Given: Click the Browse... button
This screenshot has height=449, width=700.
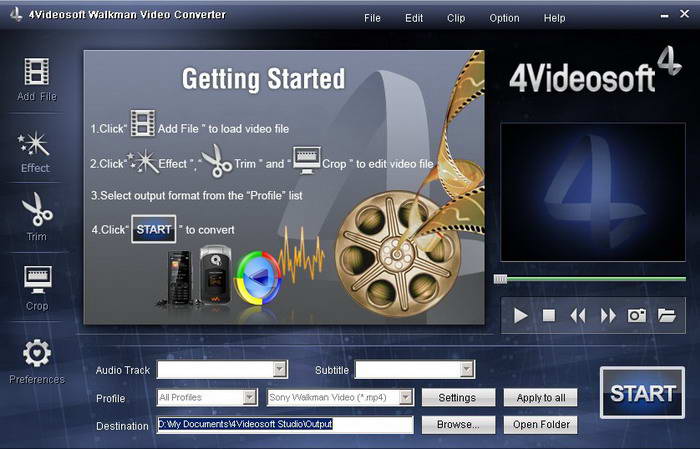Looking at the screenshot, I should click(x=458, y=424).
